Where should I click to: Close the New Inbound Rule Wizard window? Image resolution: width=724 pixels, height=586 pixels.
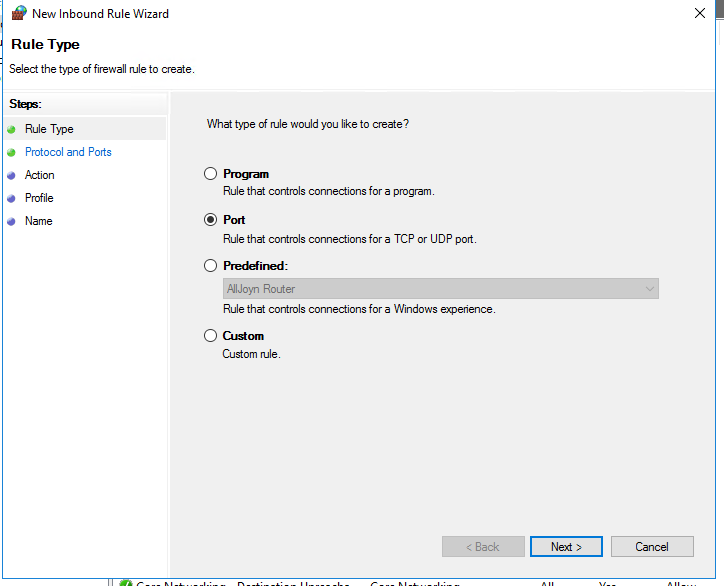click(x=700, y=13)
